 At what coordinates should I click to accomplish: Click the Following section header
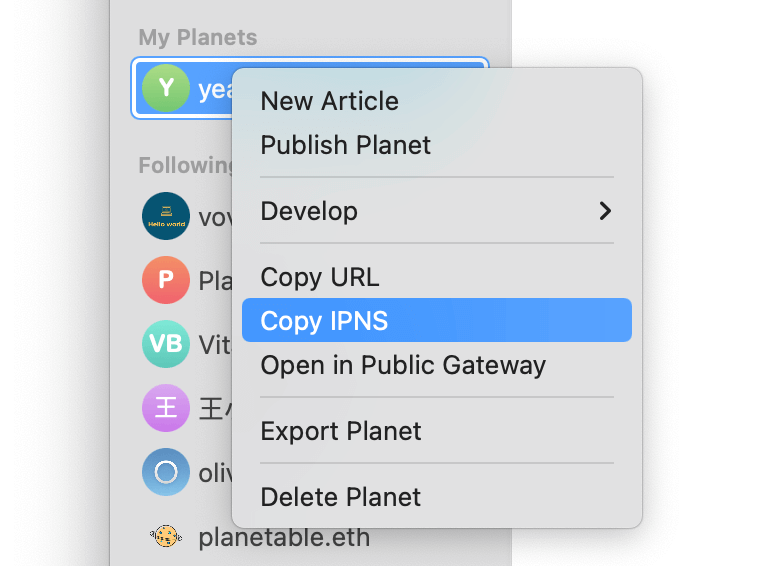(x=186, y=165)
